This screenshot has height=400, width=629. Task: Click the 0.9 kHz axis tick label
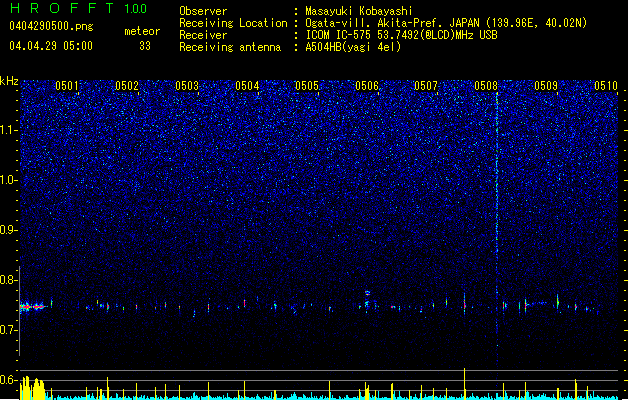pyautogui.click(x=9, y=230)
